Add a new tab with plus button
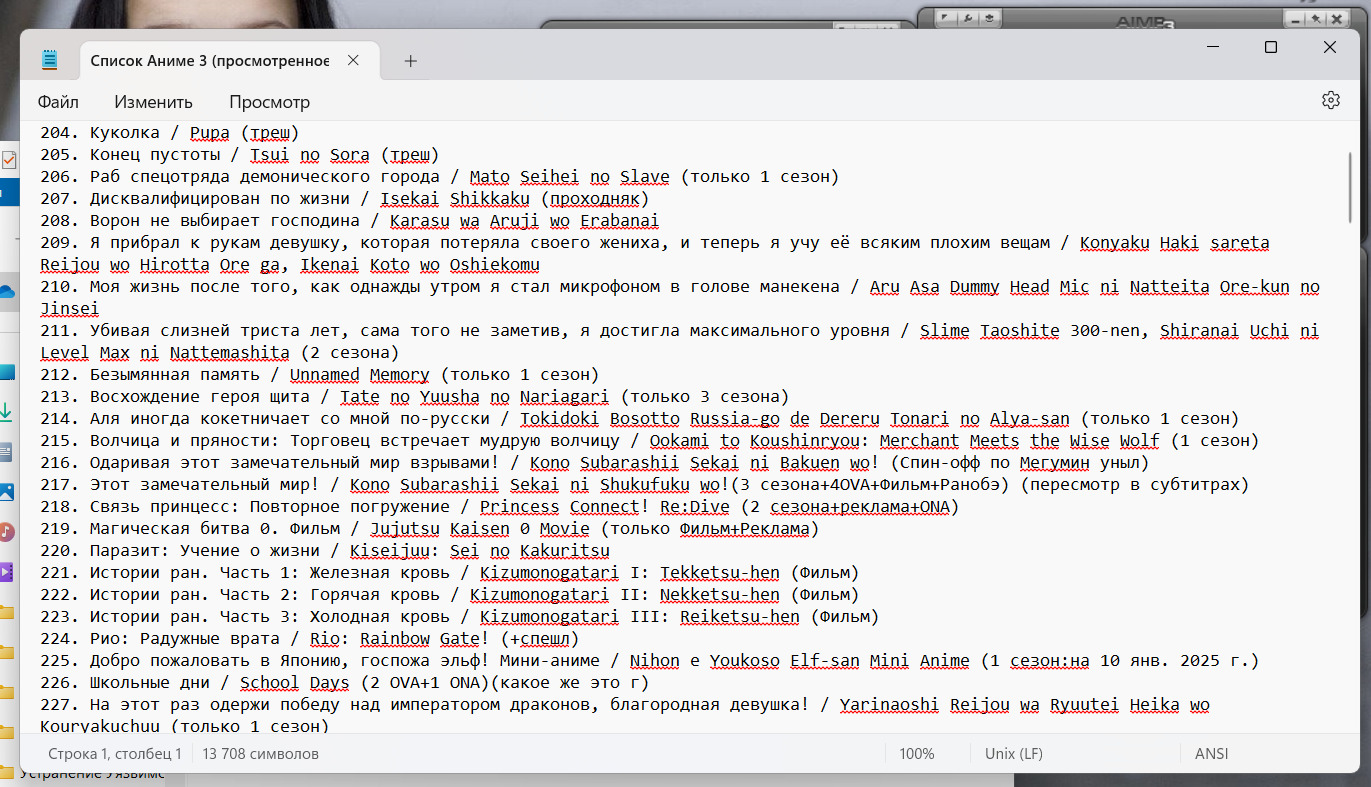This screenshot has height=787, width=1371. 410,61
